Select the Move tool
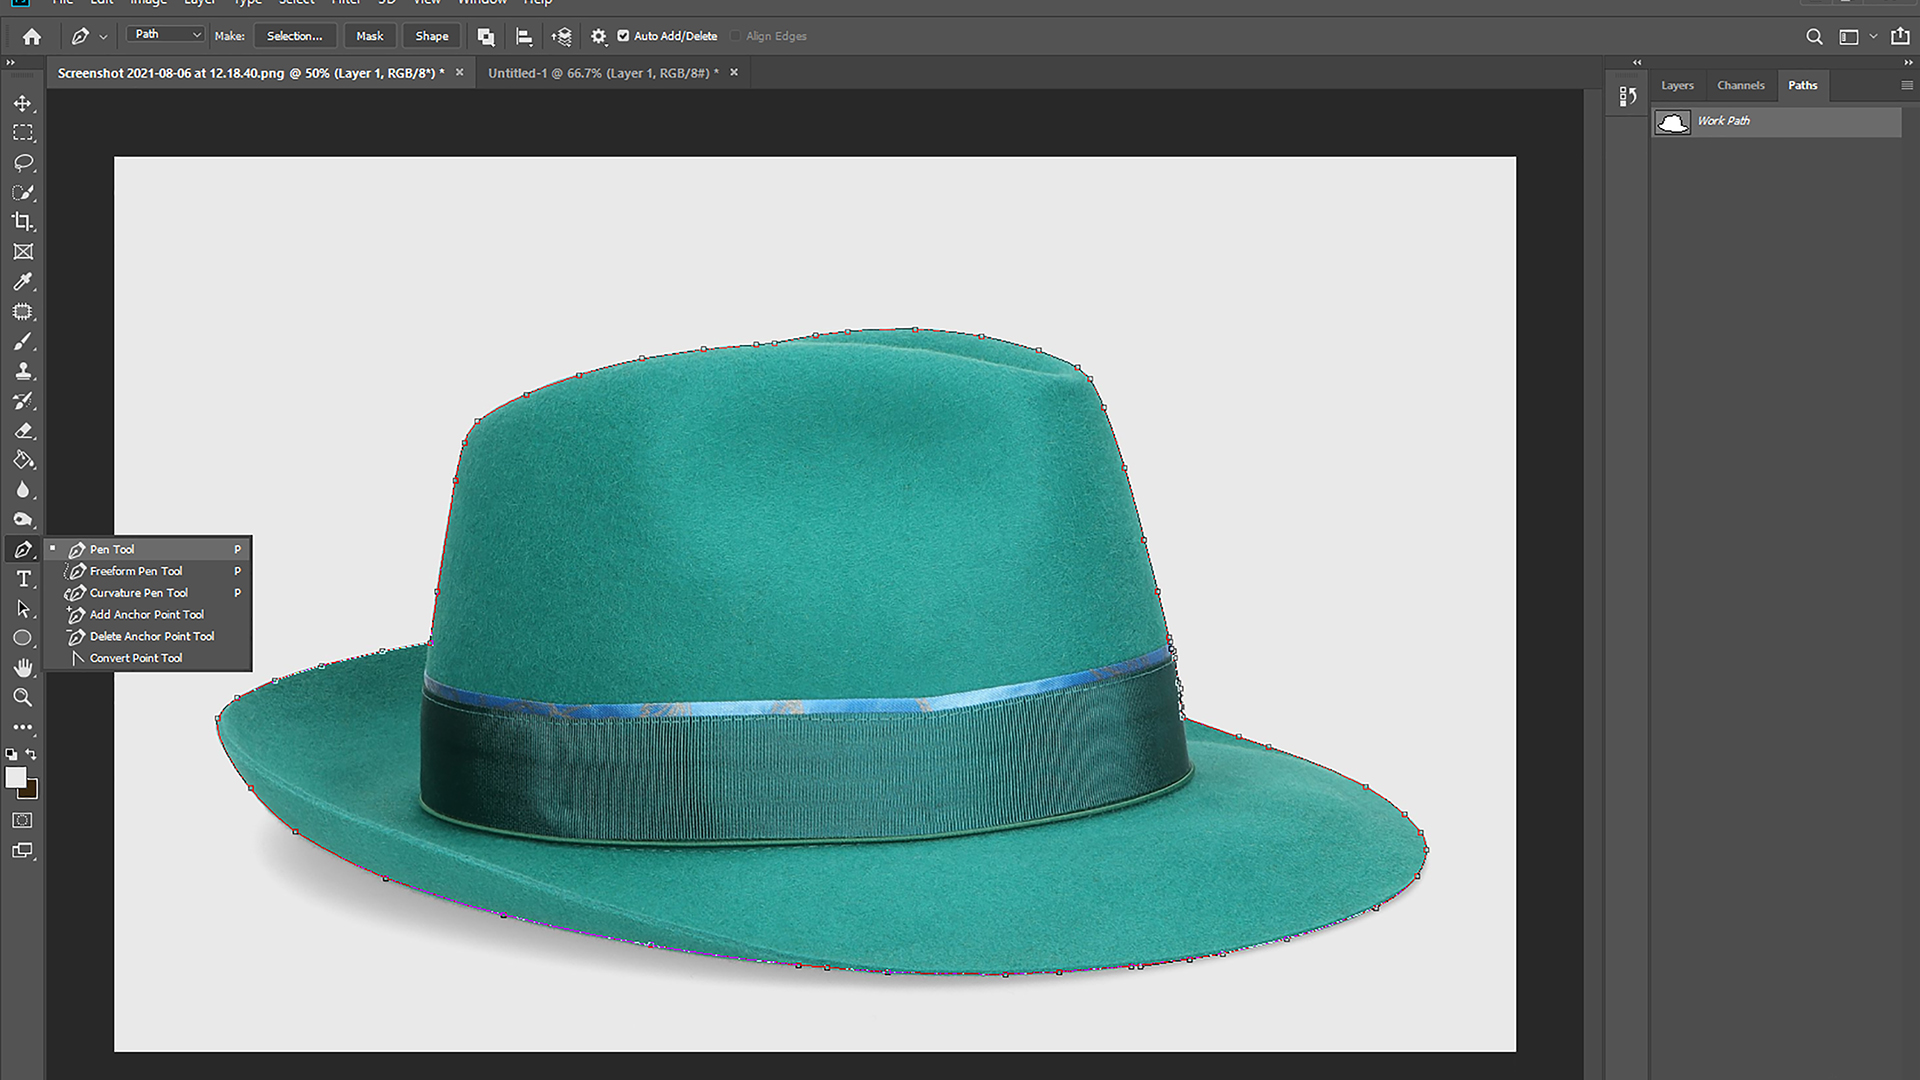This screenshot has height=1080, width=1920. tap(23, 103)
